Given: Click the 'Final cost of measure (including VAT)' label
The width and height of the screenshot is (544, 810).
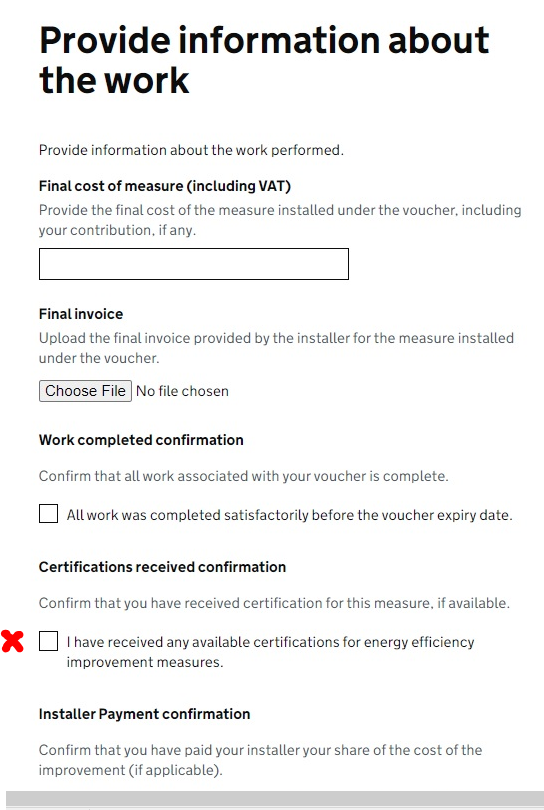Looking at the screenshot, I should [165, 186].
